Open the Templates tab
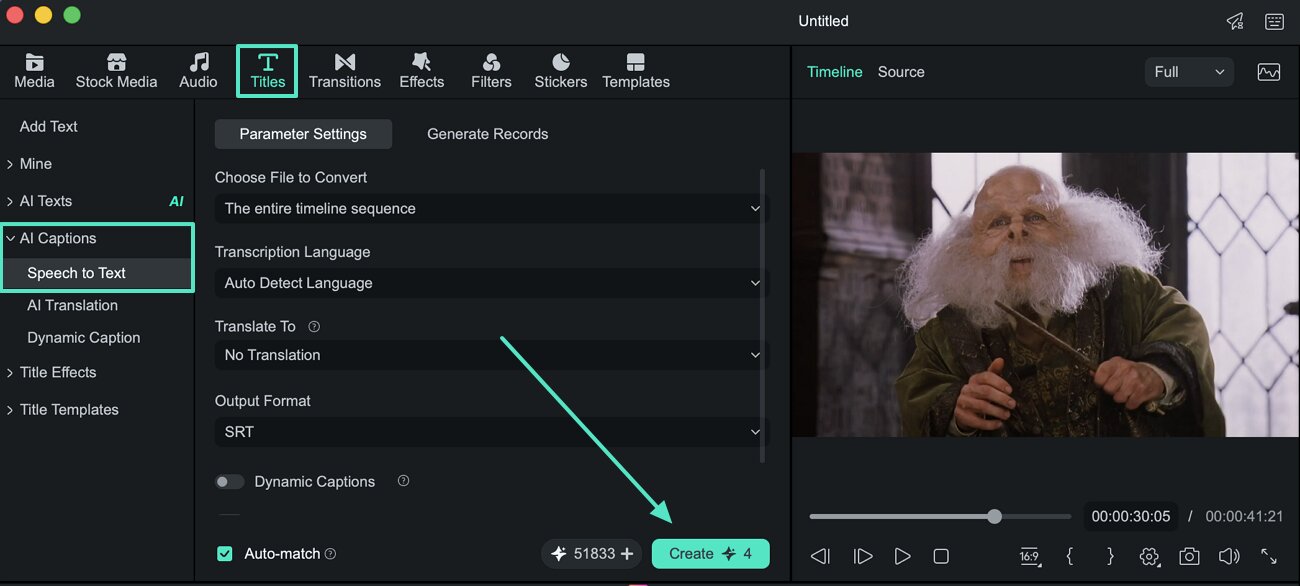This screenshot has height=586, width=1300. 636,71
